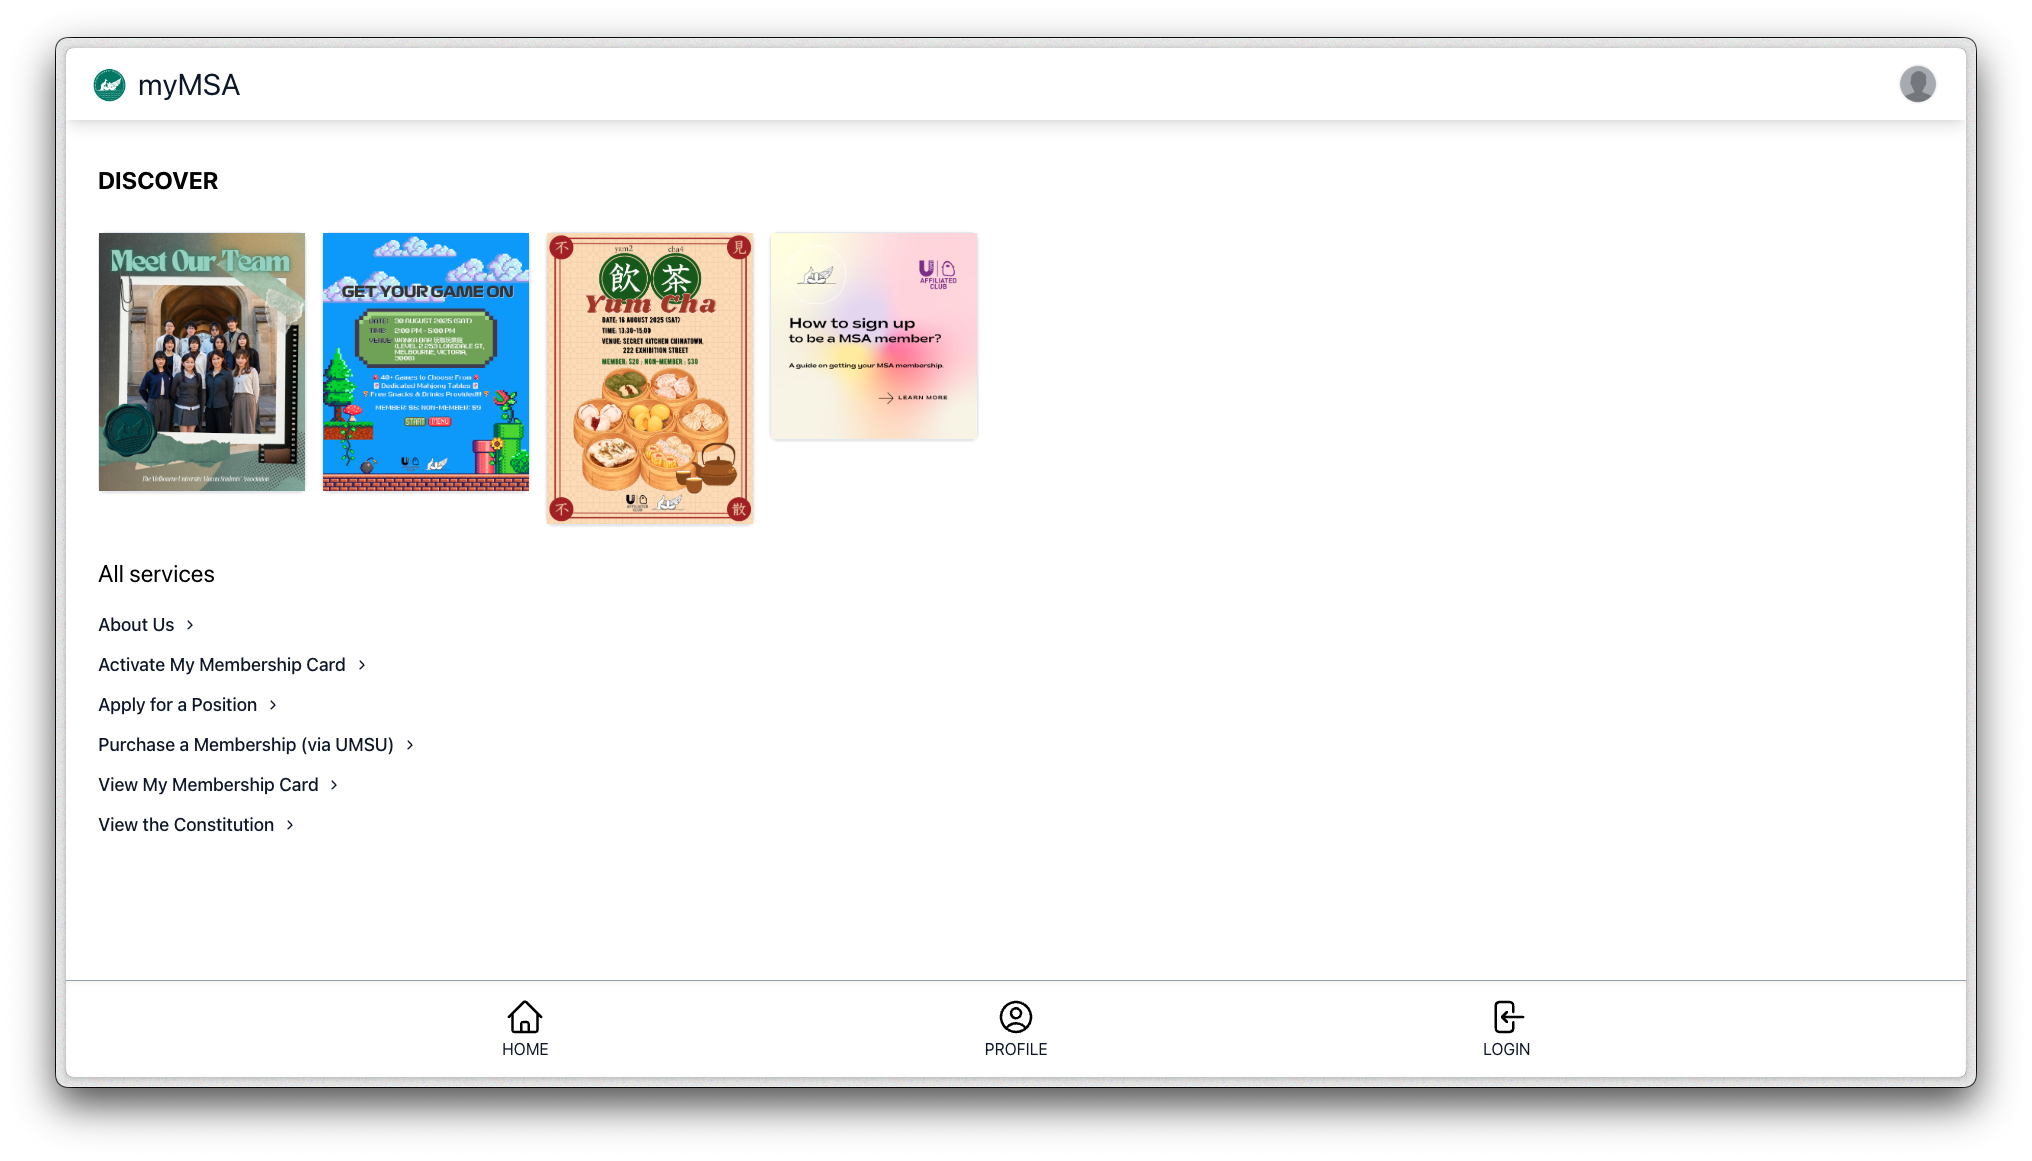Click the Login arrow icon

pos(1507,1017)
